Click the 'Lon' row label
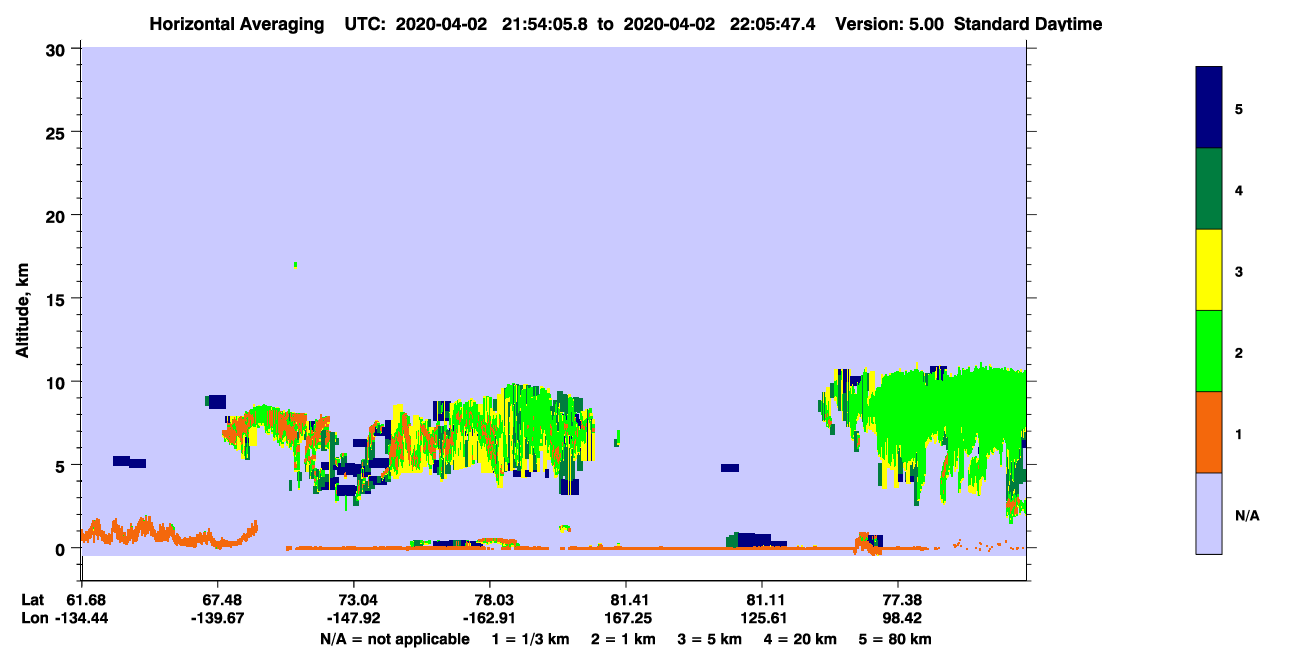The height and width of the screenshot is (667, 1300). (x=33, y=618)
